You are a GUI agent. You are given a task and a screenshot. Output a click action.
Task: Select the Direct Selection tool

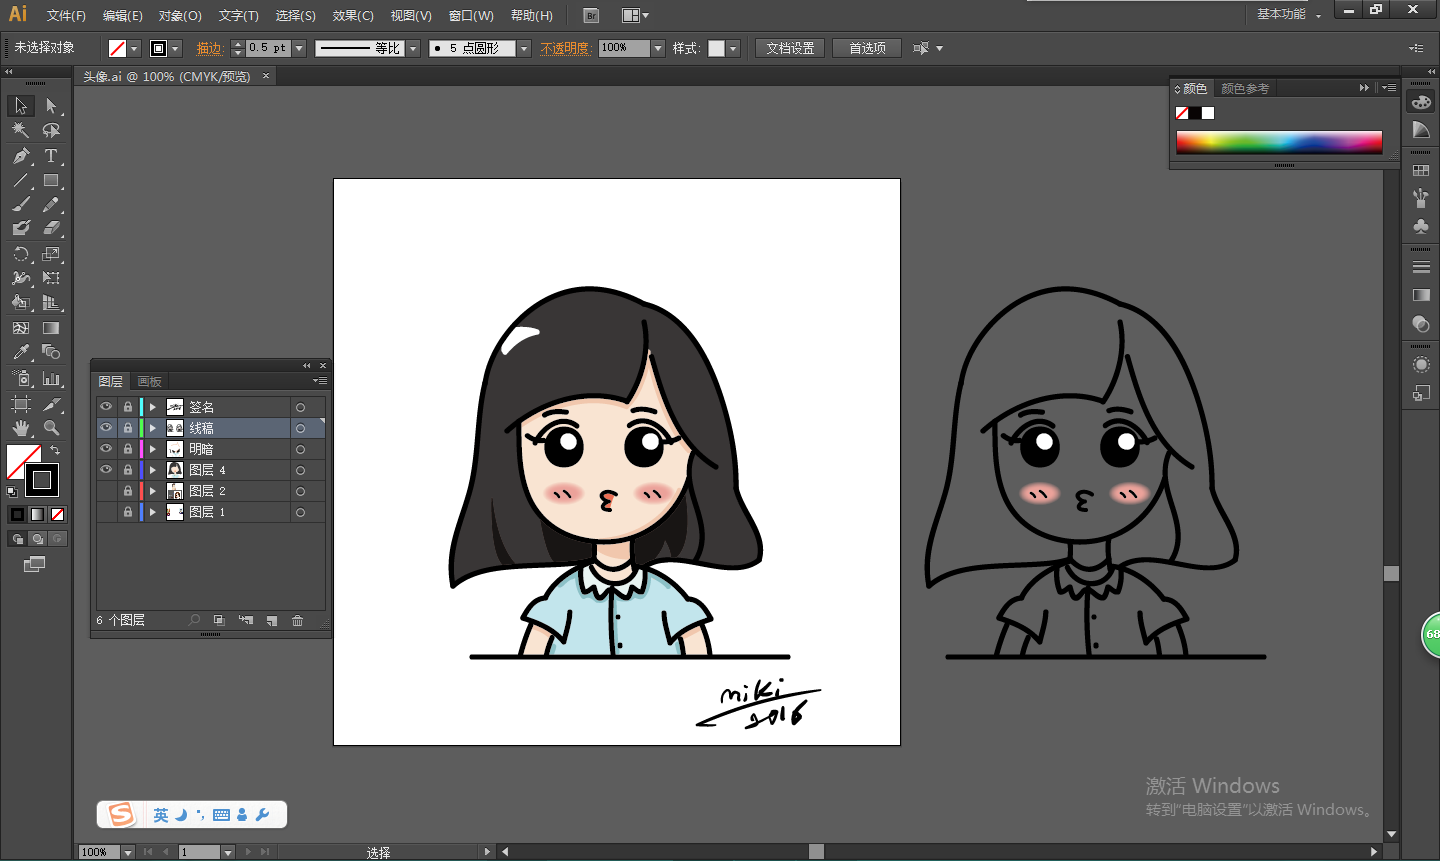(x=51, y=106)
